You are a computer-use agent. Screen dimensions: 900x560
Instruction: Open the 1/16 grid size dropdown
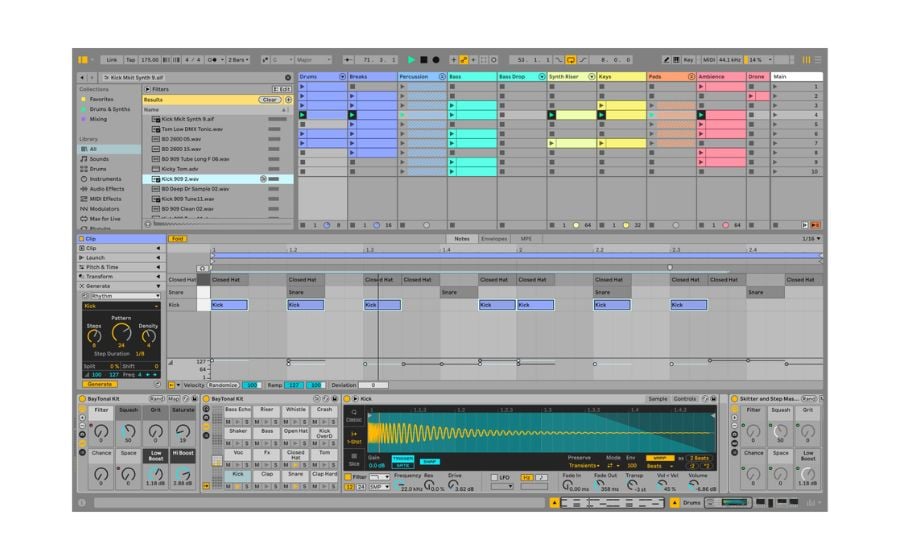click(x=810, y=239)
